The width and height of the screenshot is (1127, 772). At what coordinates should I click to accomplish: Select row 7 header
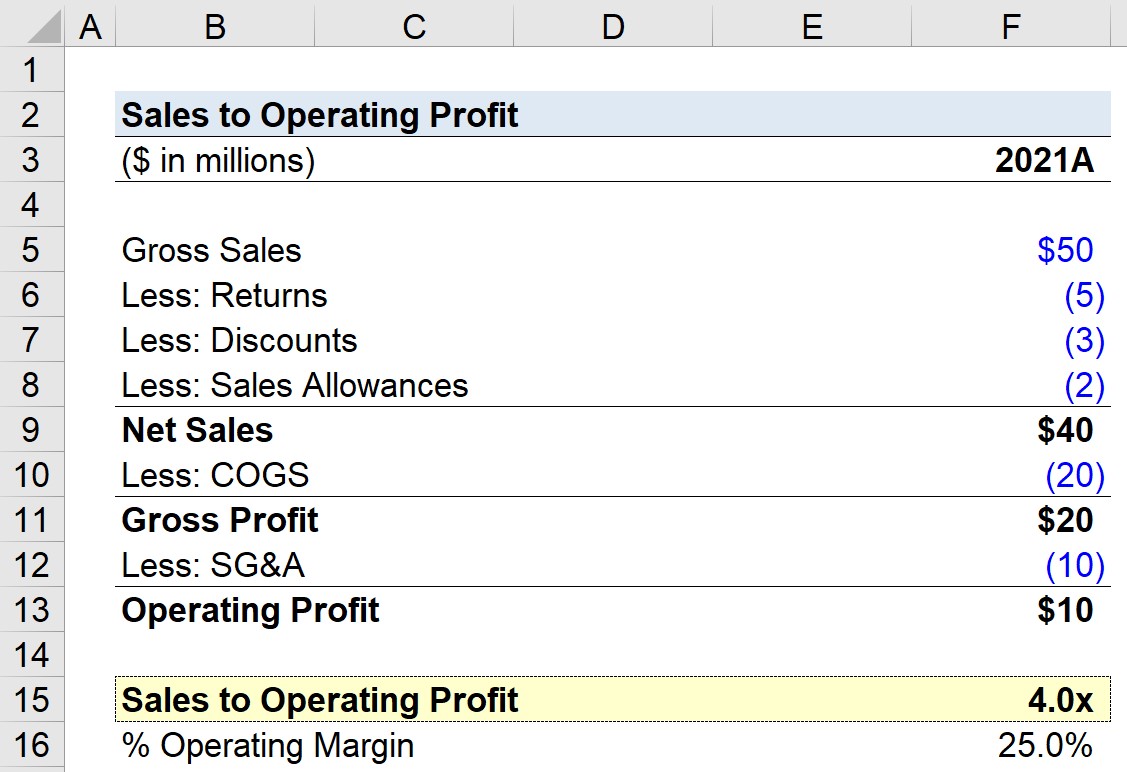tap(32, 339)
